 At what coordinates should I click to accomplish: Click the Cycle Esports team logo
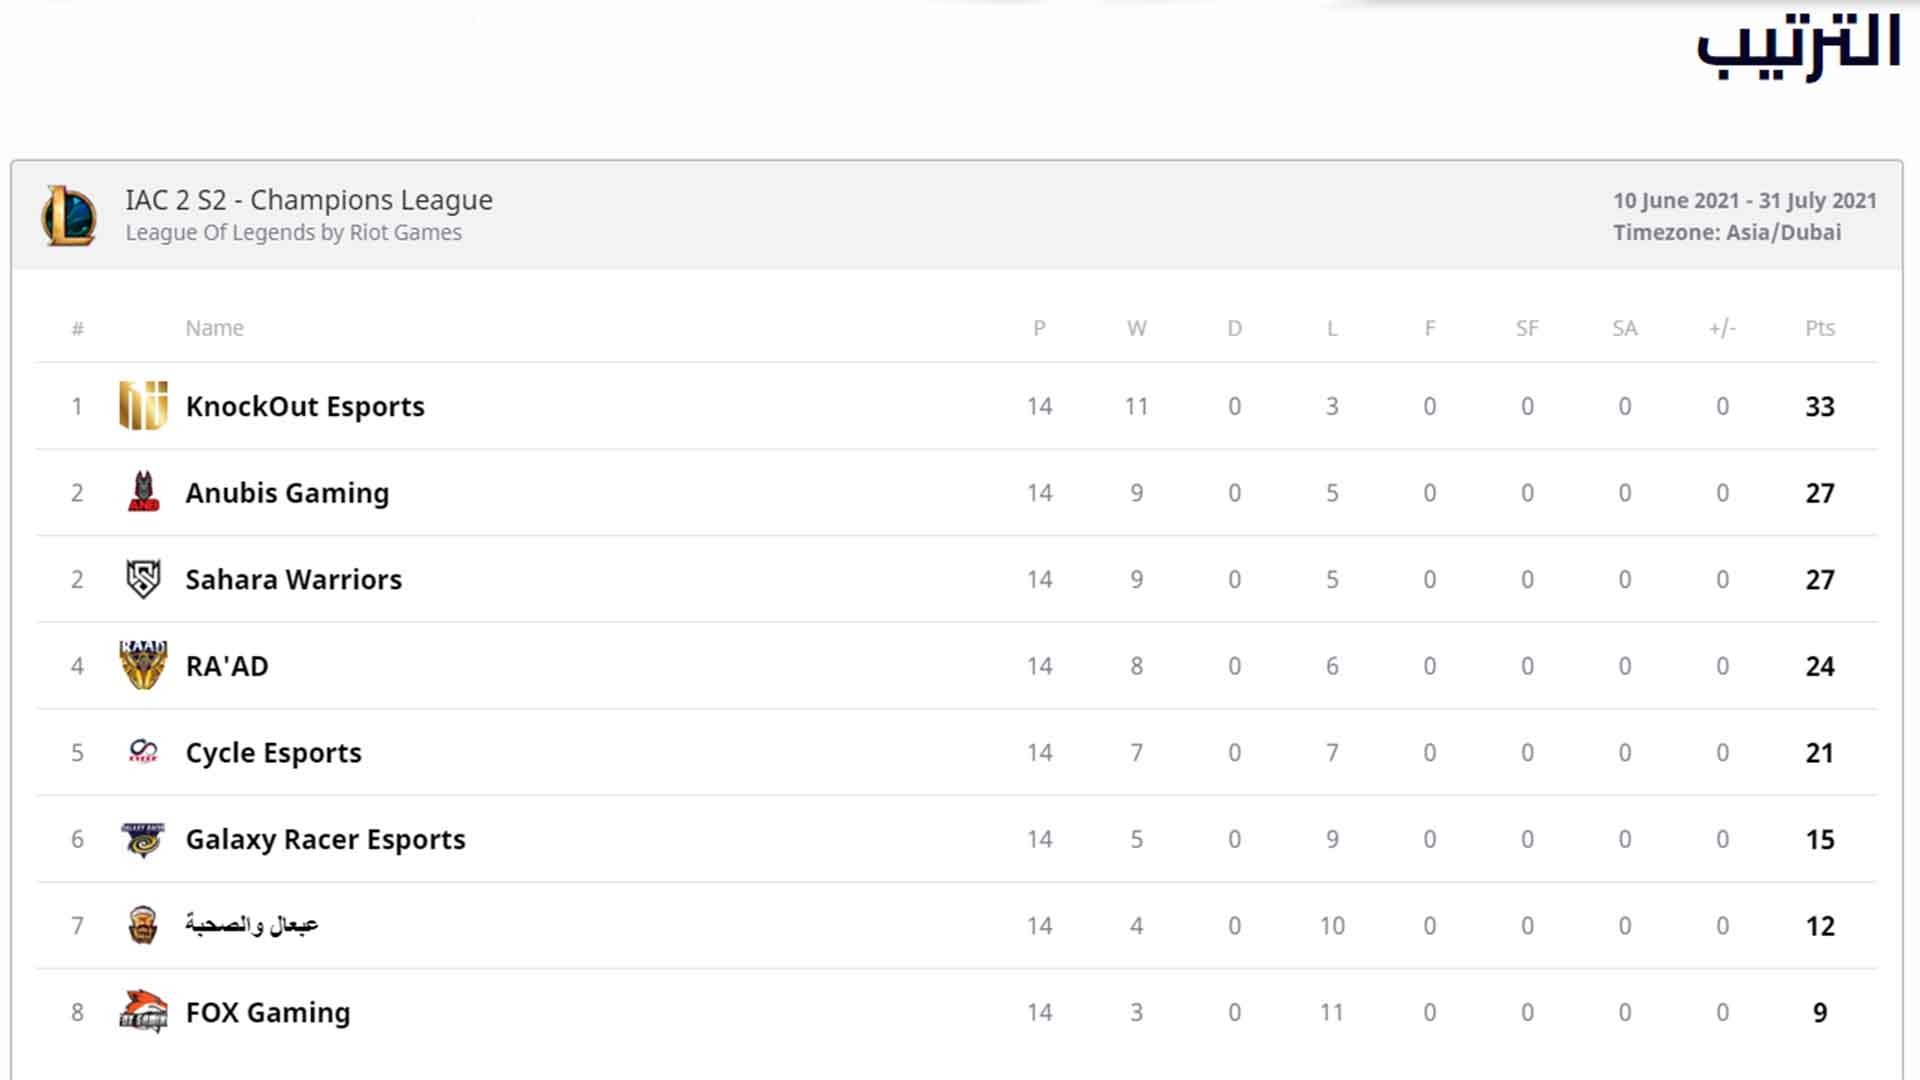[143, 752]
